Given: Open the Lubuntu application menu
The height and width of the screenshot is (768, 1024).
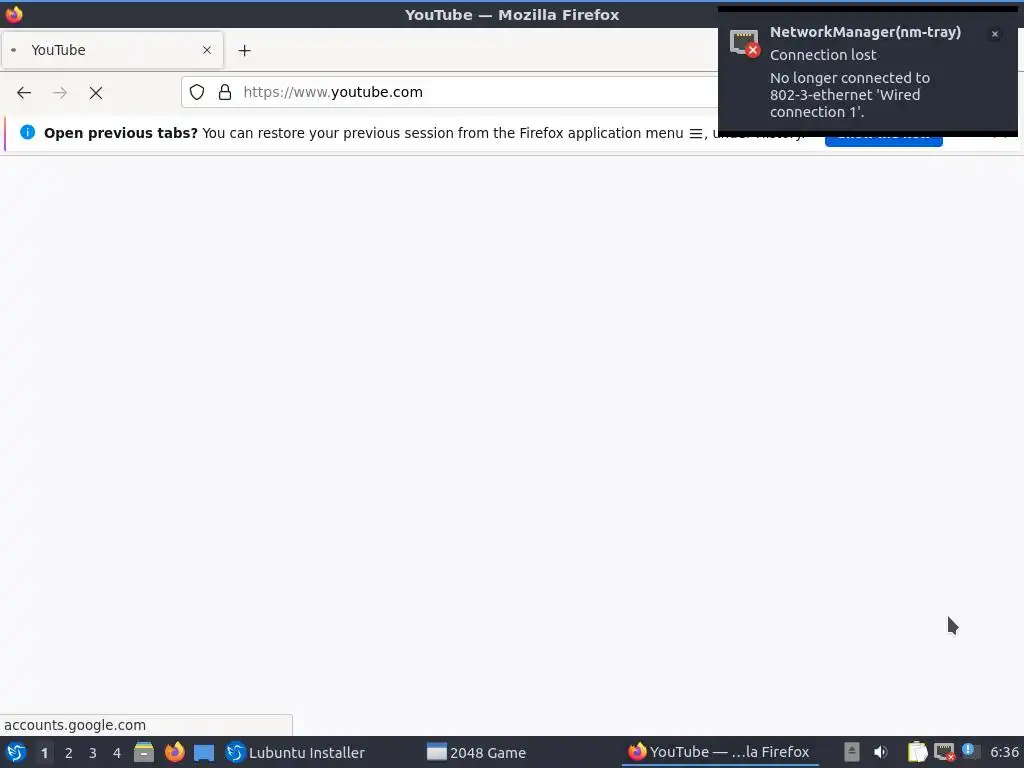Looking at the screenshot, I should [16, 752].
